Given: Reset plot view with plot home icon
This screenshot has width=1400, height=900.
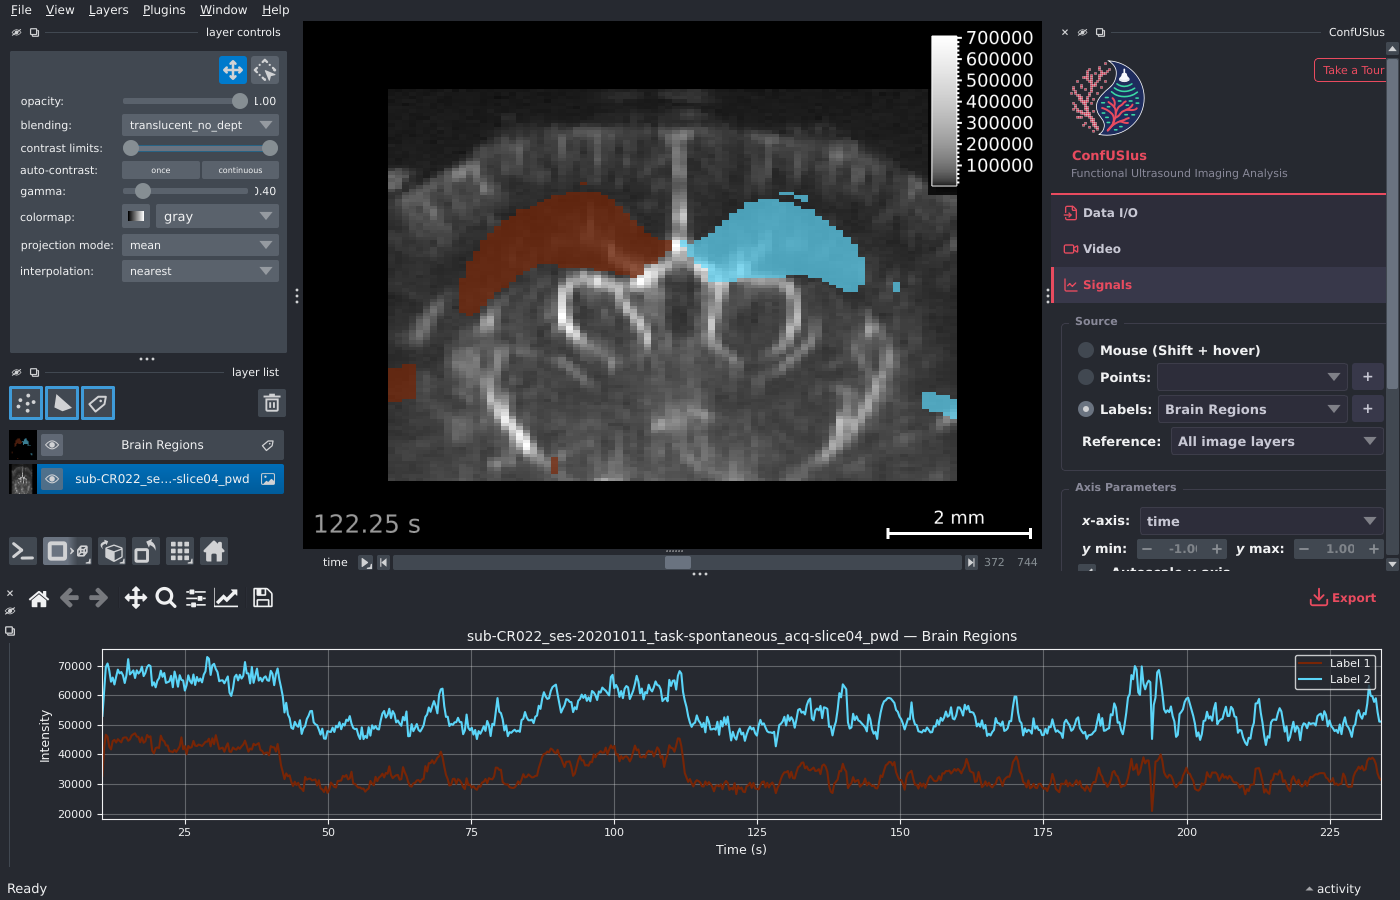Looking at the screenshot, I should click(39, 598).
